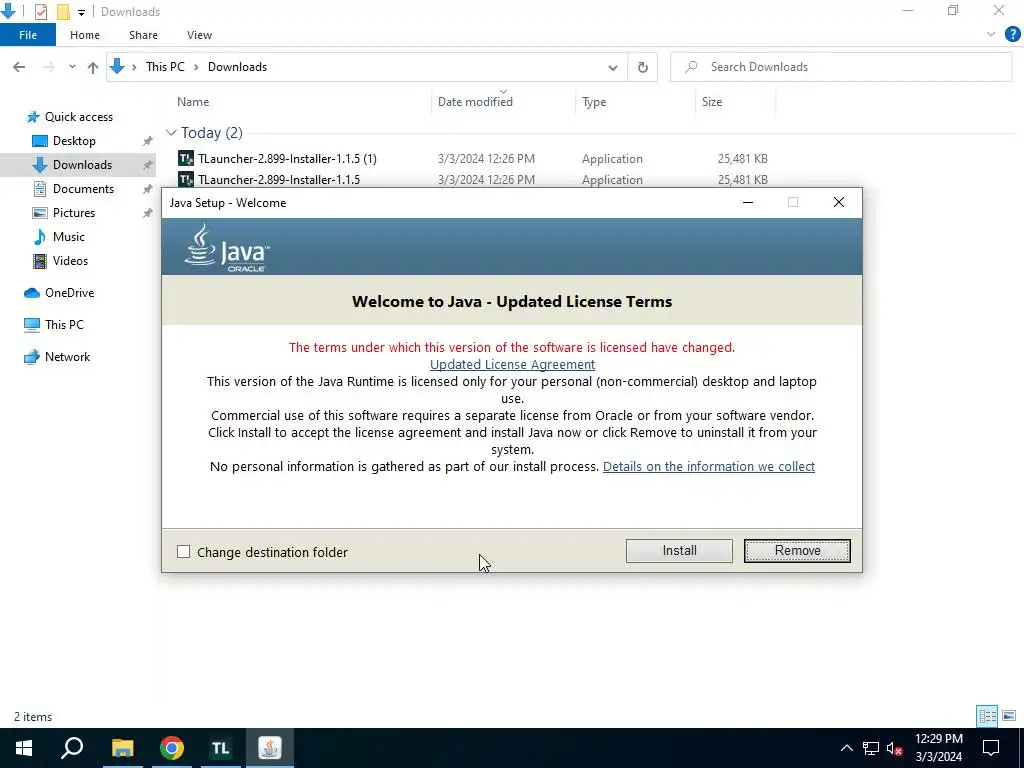Go forward with the Explorer forward arrow
The image size is (1024, 768).
tap(48, 67)
